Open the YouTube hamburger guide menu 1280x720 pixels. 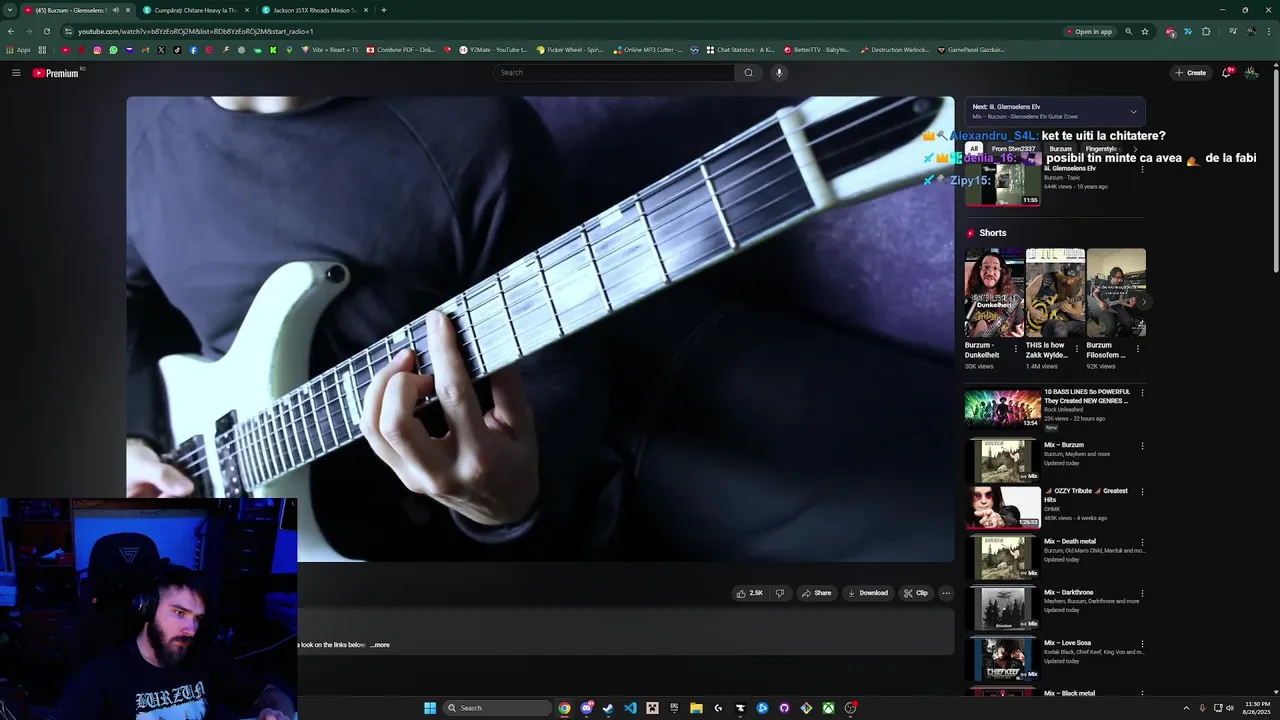pyautogui.click(x=16, y=73)
